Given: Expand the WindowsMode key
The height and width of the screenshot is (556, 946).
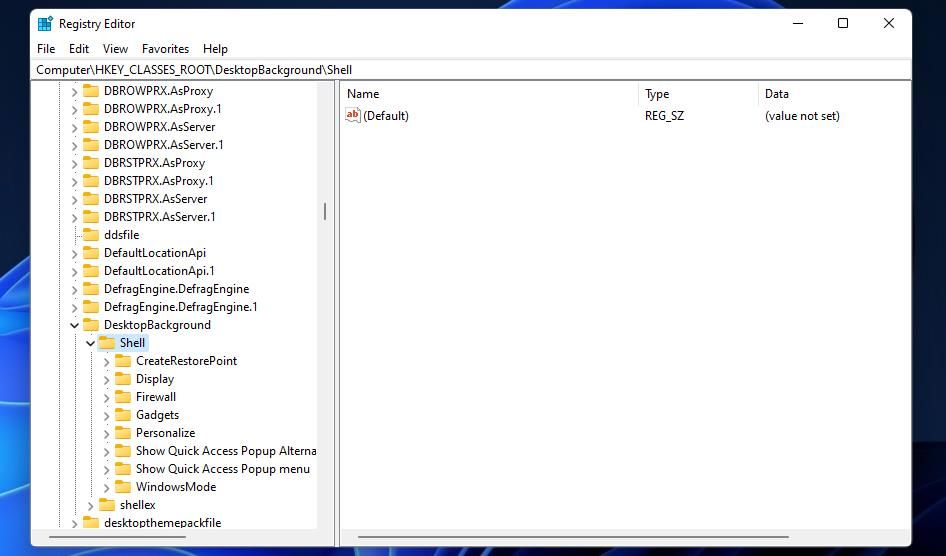Looking at the screenshot, I should coord(107,487).
